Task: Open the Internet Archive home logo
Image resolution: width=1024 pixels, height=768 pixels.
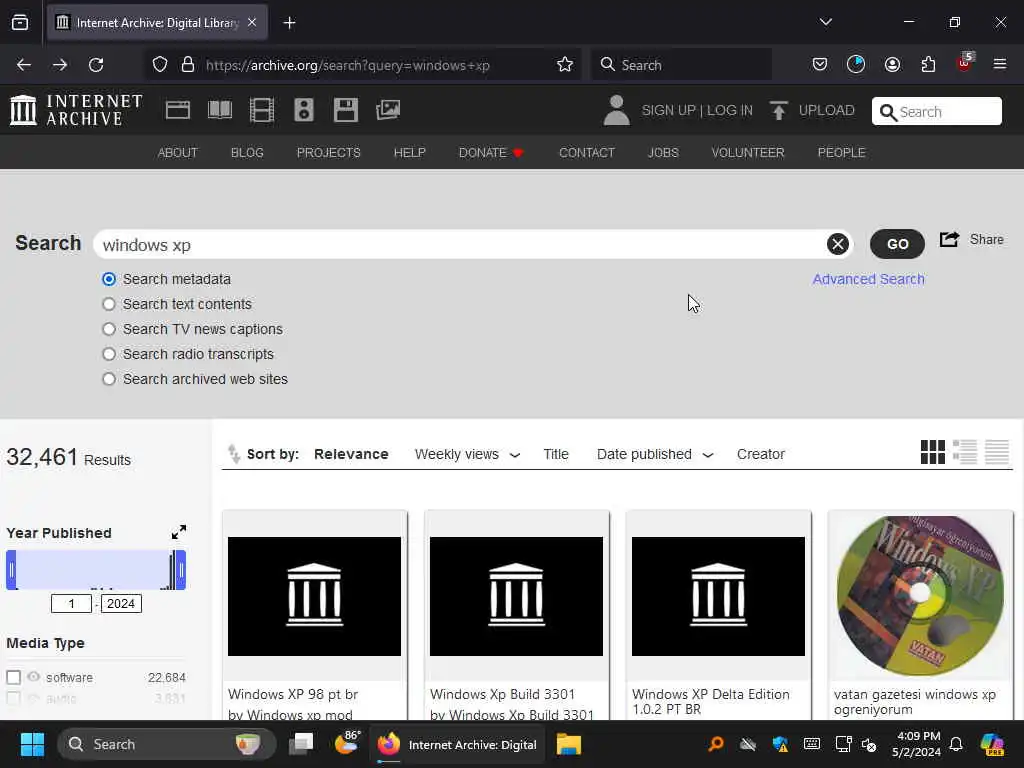Action: tap(76, 110)
